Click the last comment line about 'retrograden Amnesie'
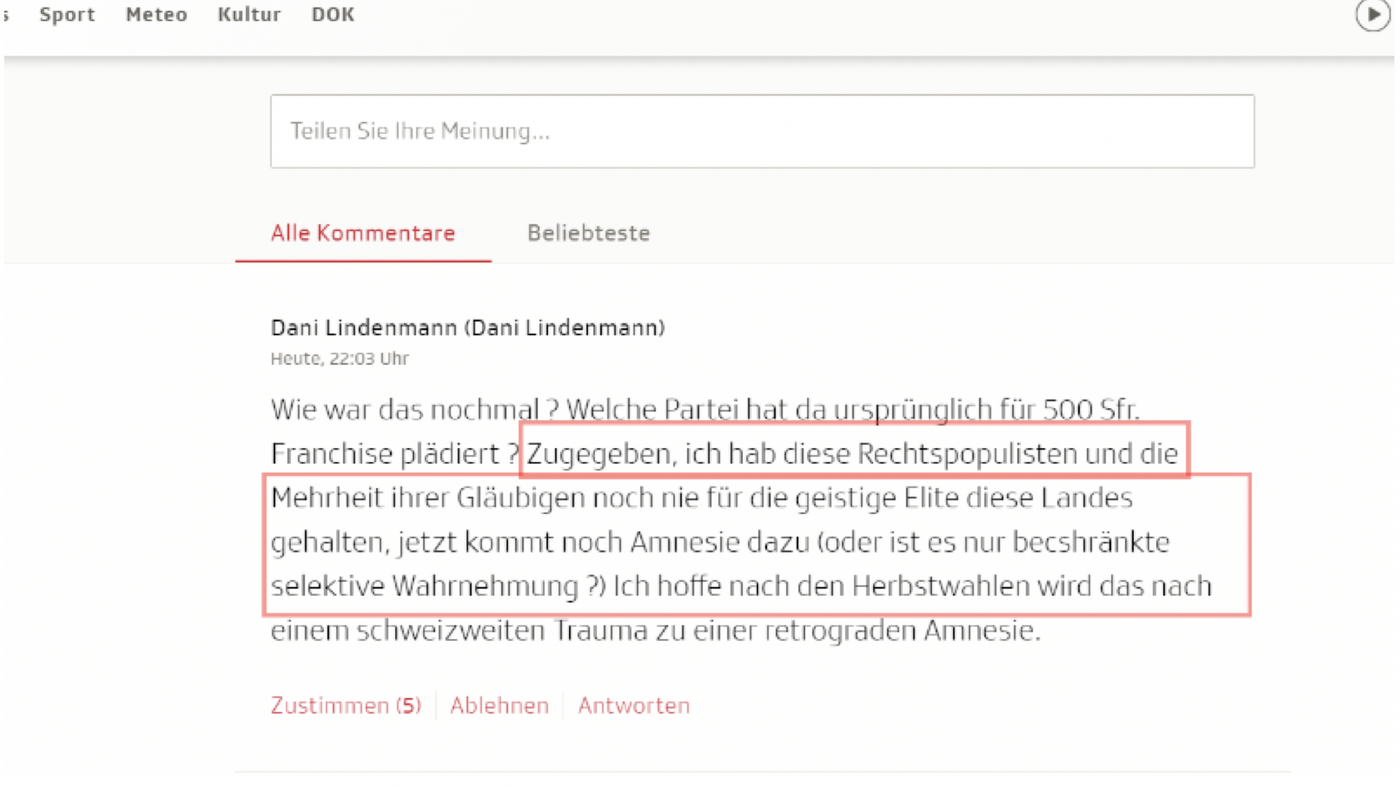Viewport: 1400px width, 787px height. point(655,632)
